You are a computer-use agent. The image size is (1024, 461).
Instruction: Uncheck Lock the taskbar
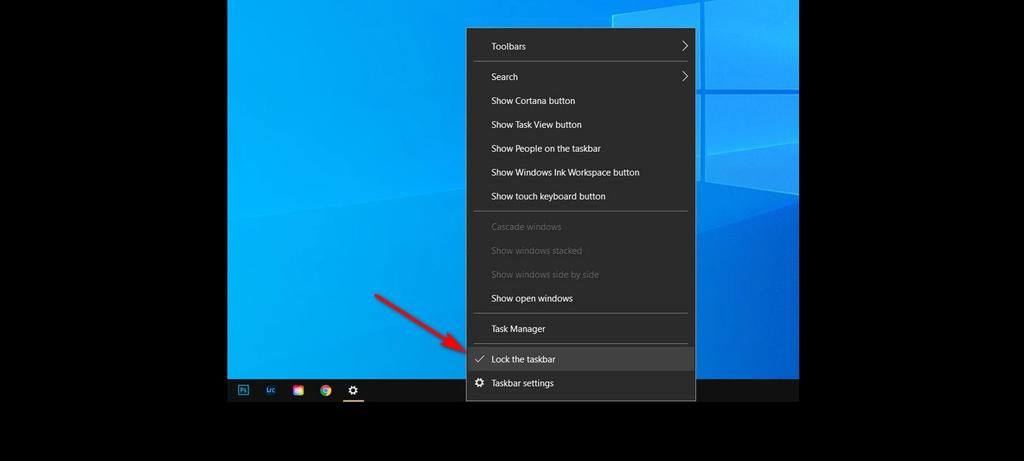coord(581,359)
